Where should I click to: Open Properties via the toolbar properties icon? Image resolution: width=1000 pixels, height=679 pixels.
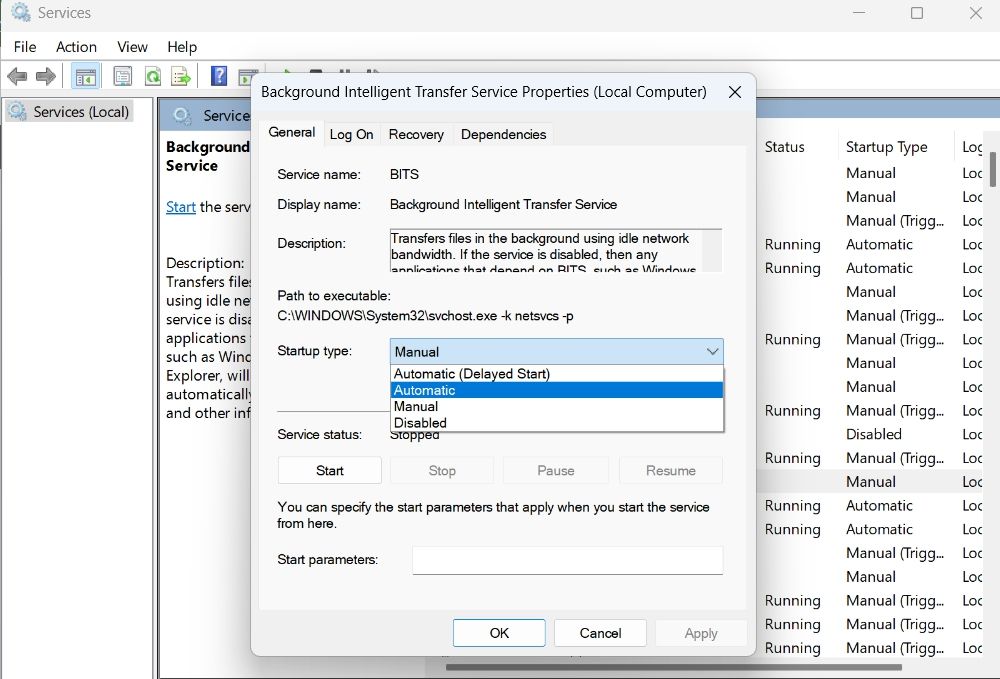click(x=122, y=77)
